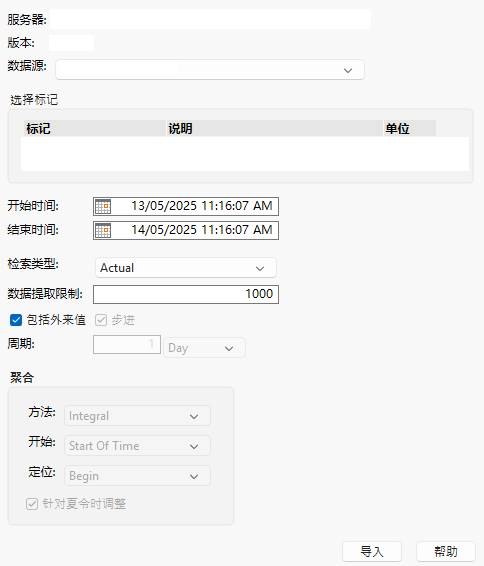Click the 导入 button
Screen dimensions: 484x566
point(372,552)
